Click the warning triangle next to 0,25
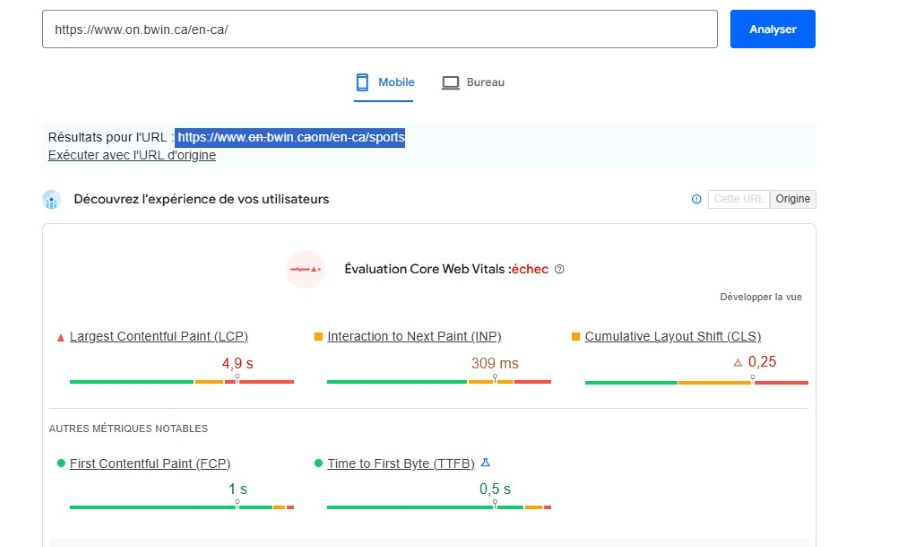This screenshot has width=900, height=547. click(x=738, y=363)
